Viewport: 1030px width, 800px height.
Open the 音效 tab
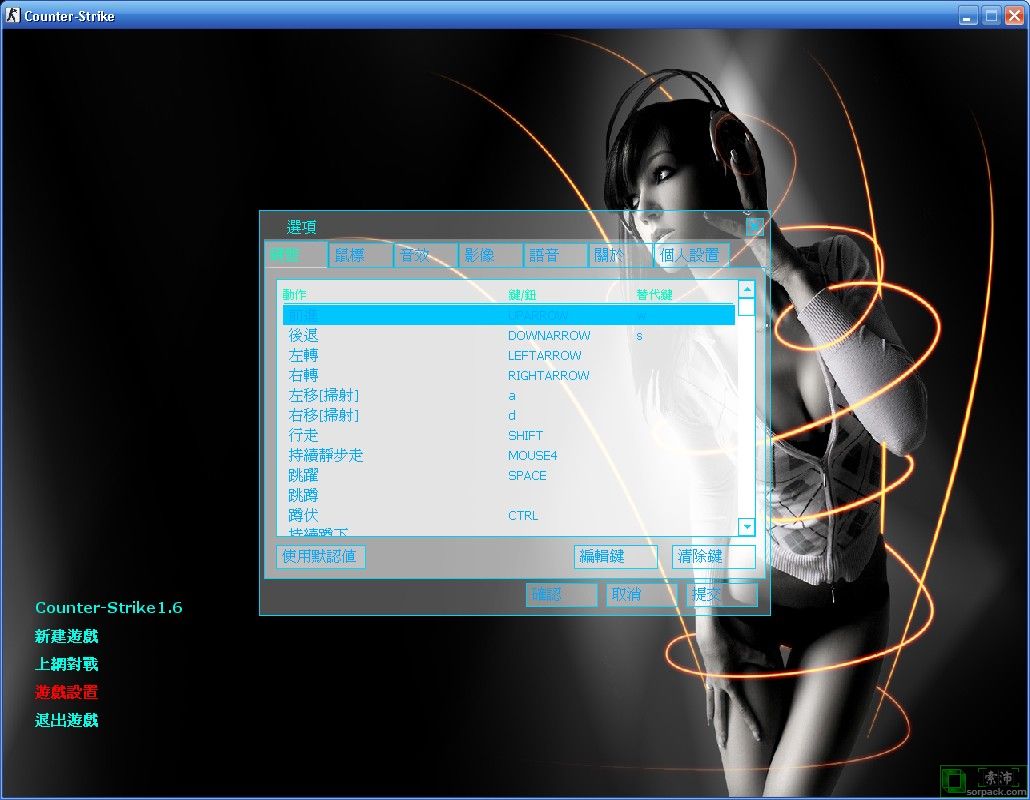click(x=425, y=255)
